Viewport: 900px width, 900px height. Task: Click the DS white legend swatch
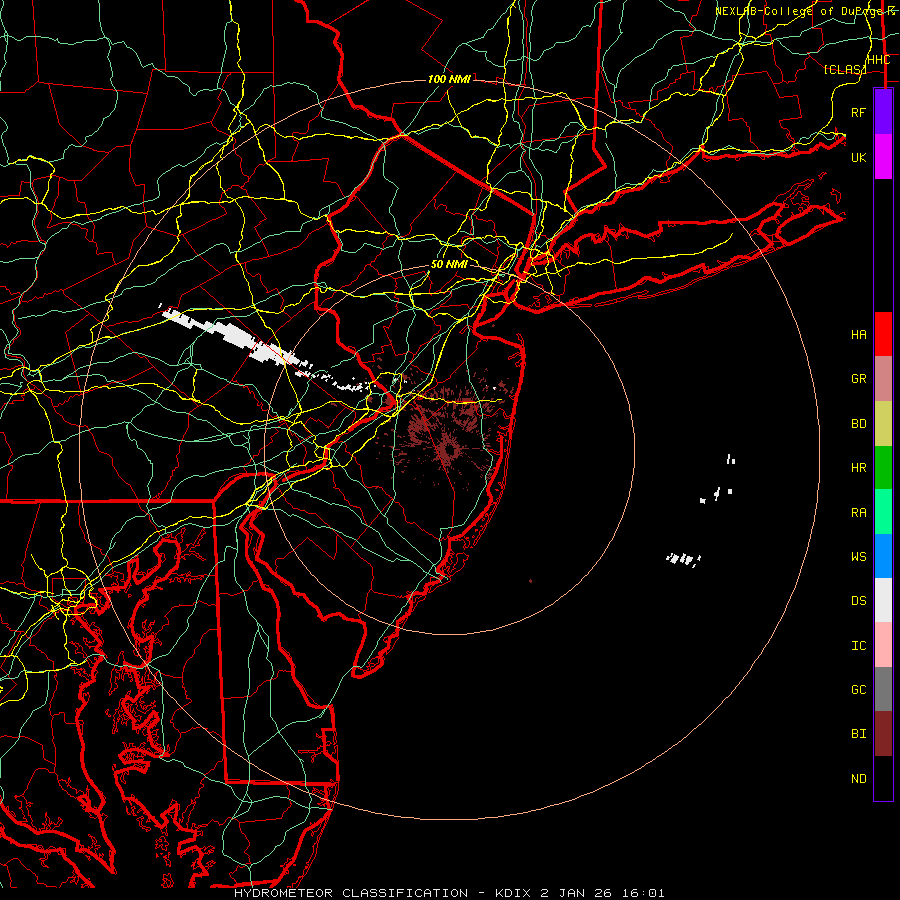click(883, 600)
